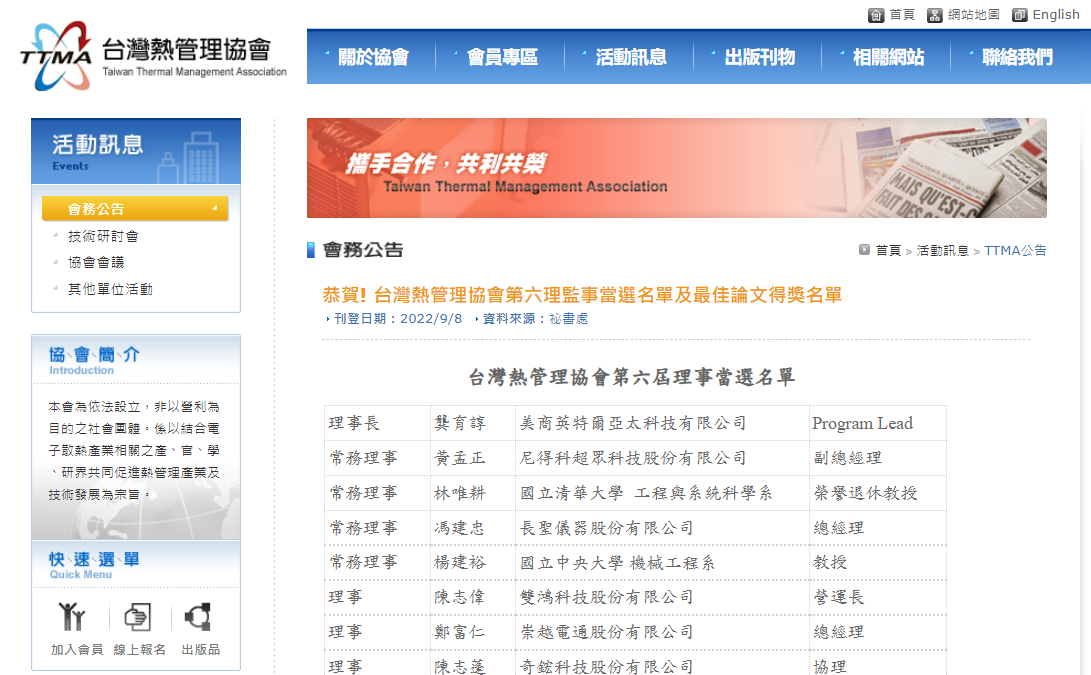Image resolution: width=1091 pixels, height=675 pixels.
Task: Click the sitemap icon beside 網站地圖
Action: [x=934, y=15]
